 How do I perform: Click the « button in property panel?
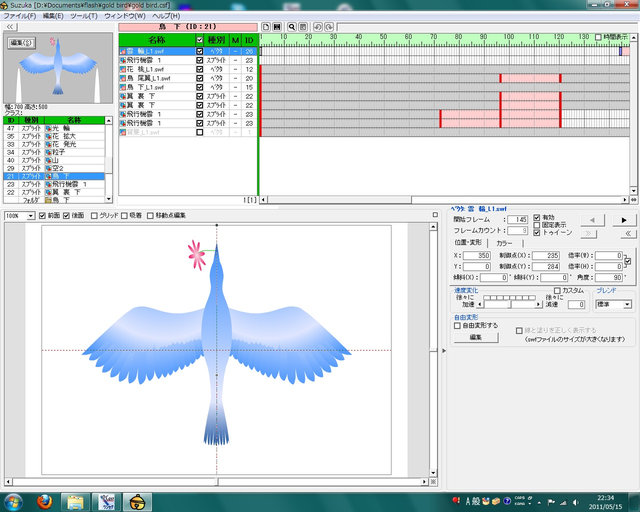(x=628, y=234)
